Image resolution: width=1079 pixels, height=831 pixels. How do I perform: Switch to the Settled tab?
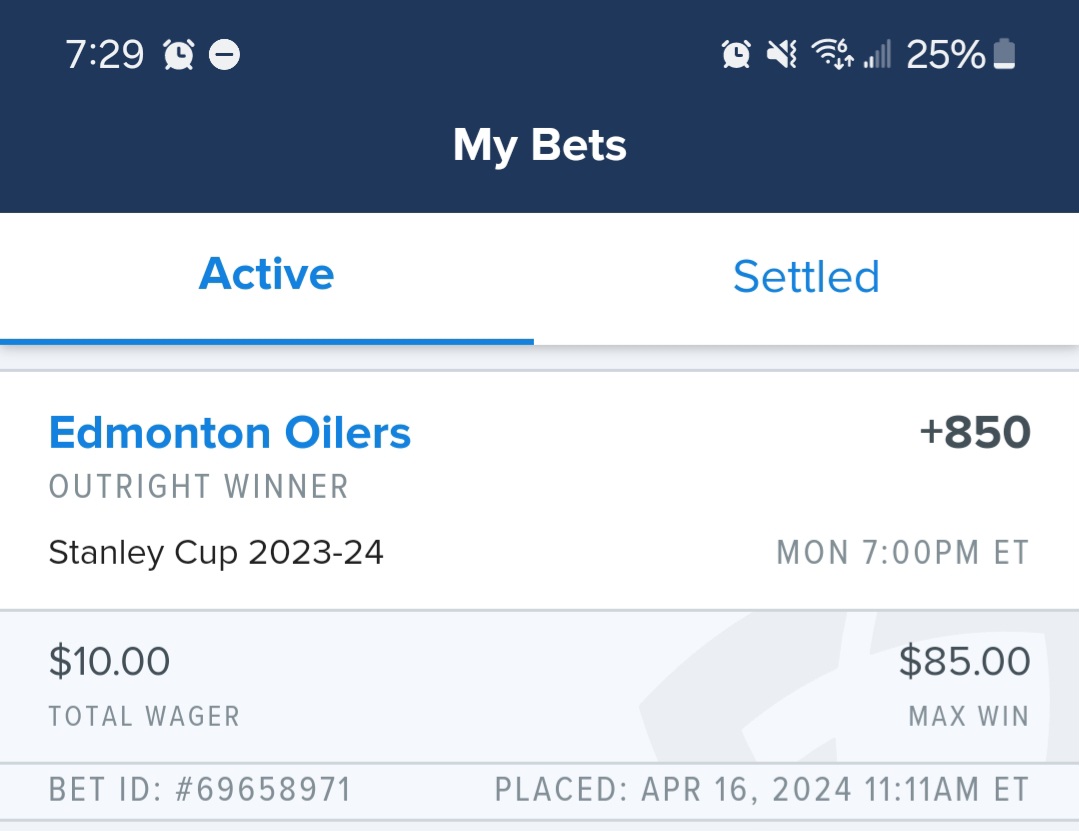(x=806, y=277)
